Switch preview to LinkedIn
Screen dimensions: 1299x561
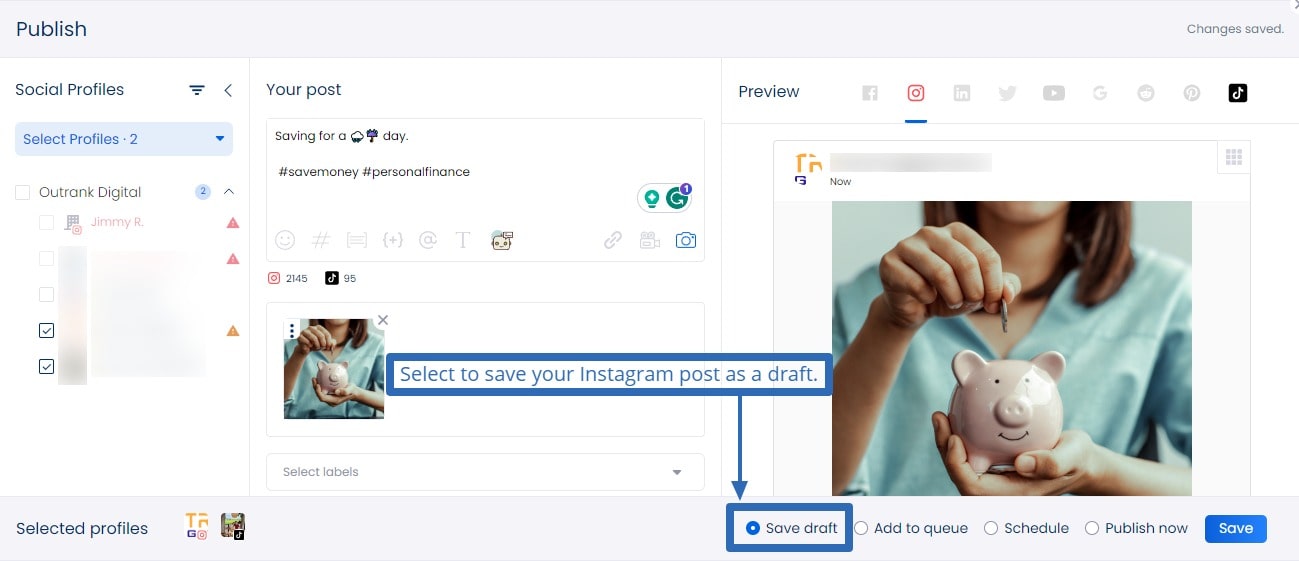coord(962,93)
